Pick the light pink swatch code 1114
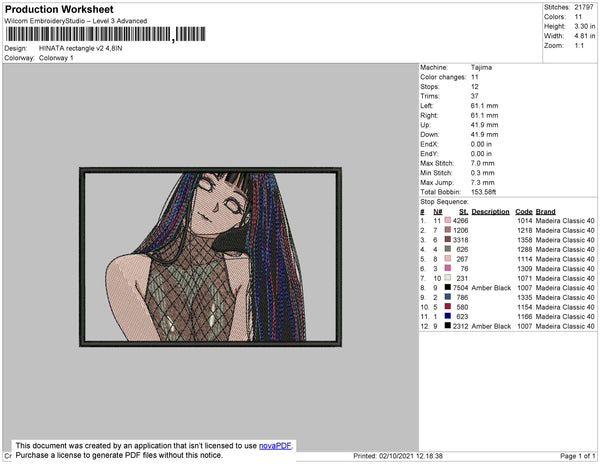This screenshot has width=600, height=464. [448, 259]
